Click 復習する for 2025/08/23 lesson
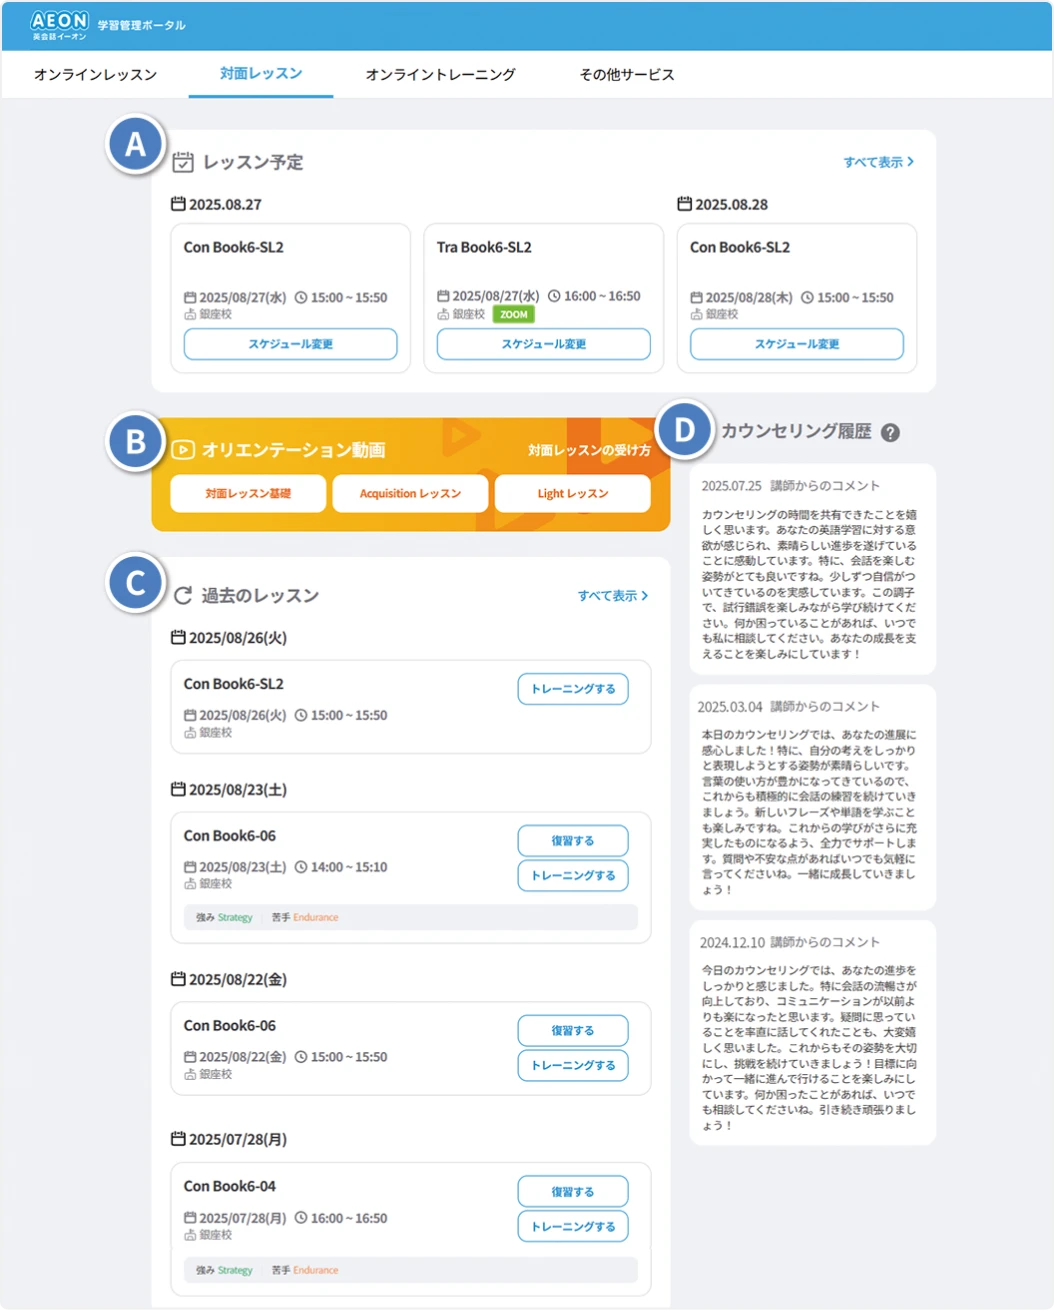The height and width of the screenshot is (1310, 1054). tap(572, 841)
